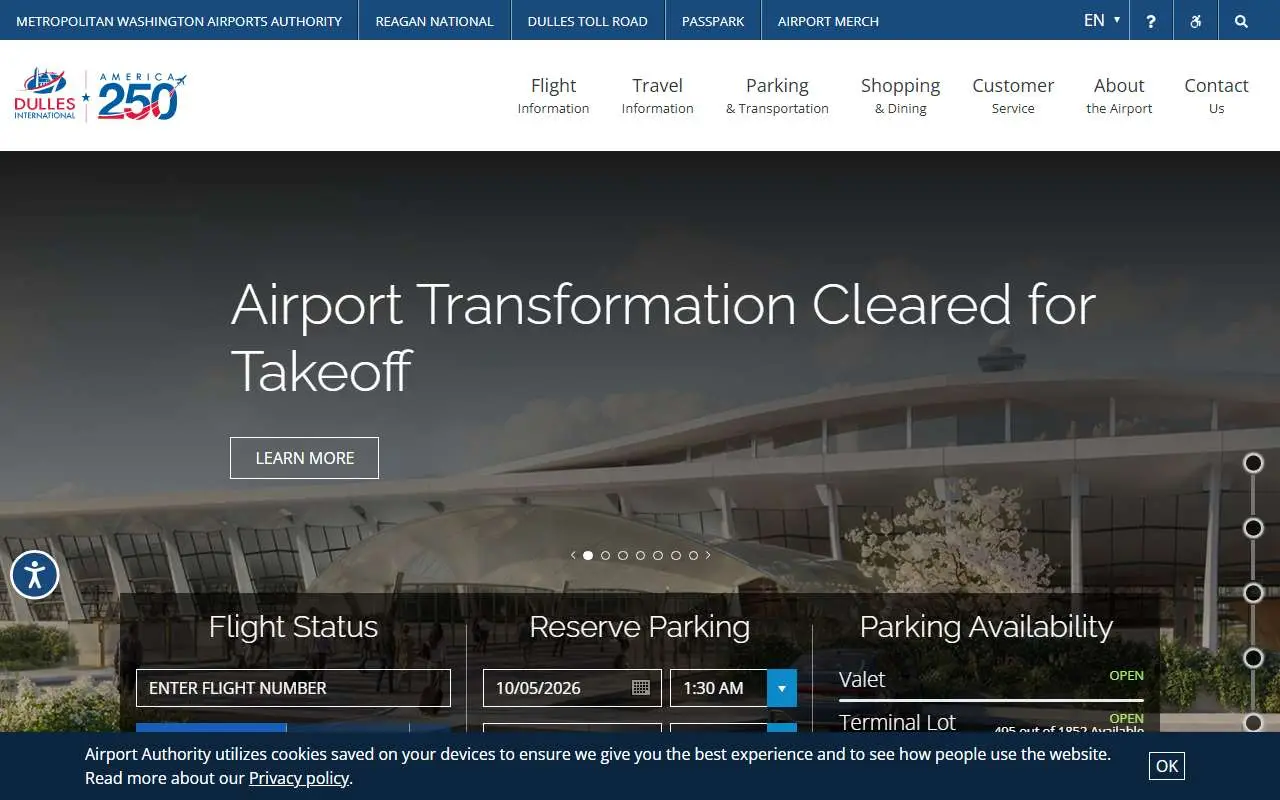The image size is (1280, 800).
Task: Click the Dulles International America 250 logo
Action: point(100,96)
